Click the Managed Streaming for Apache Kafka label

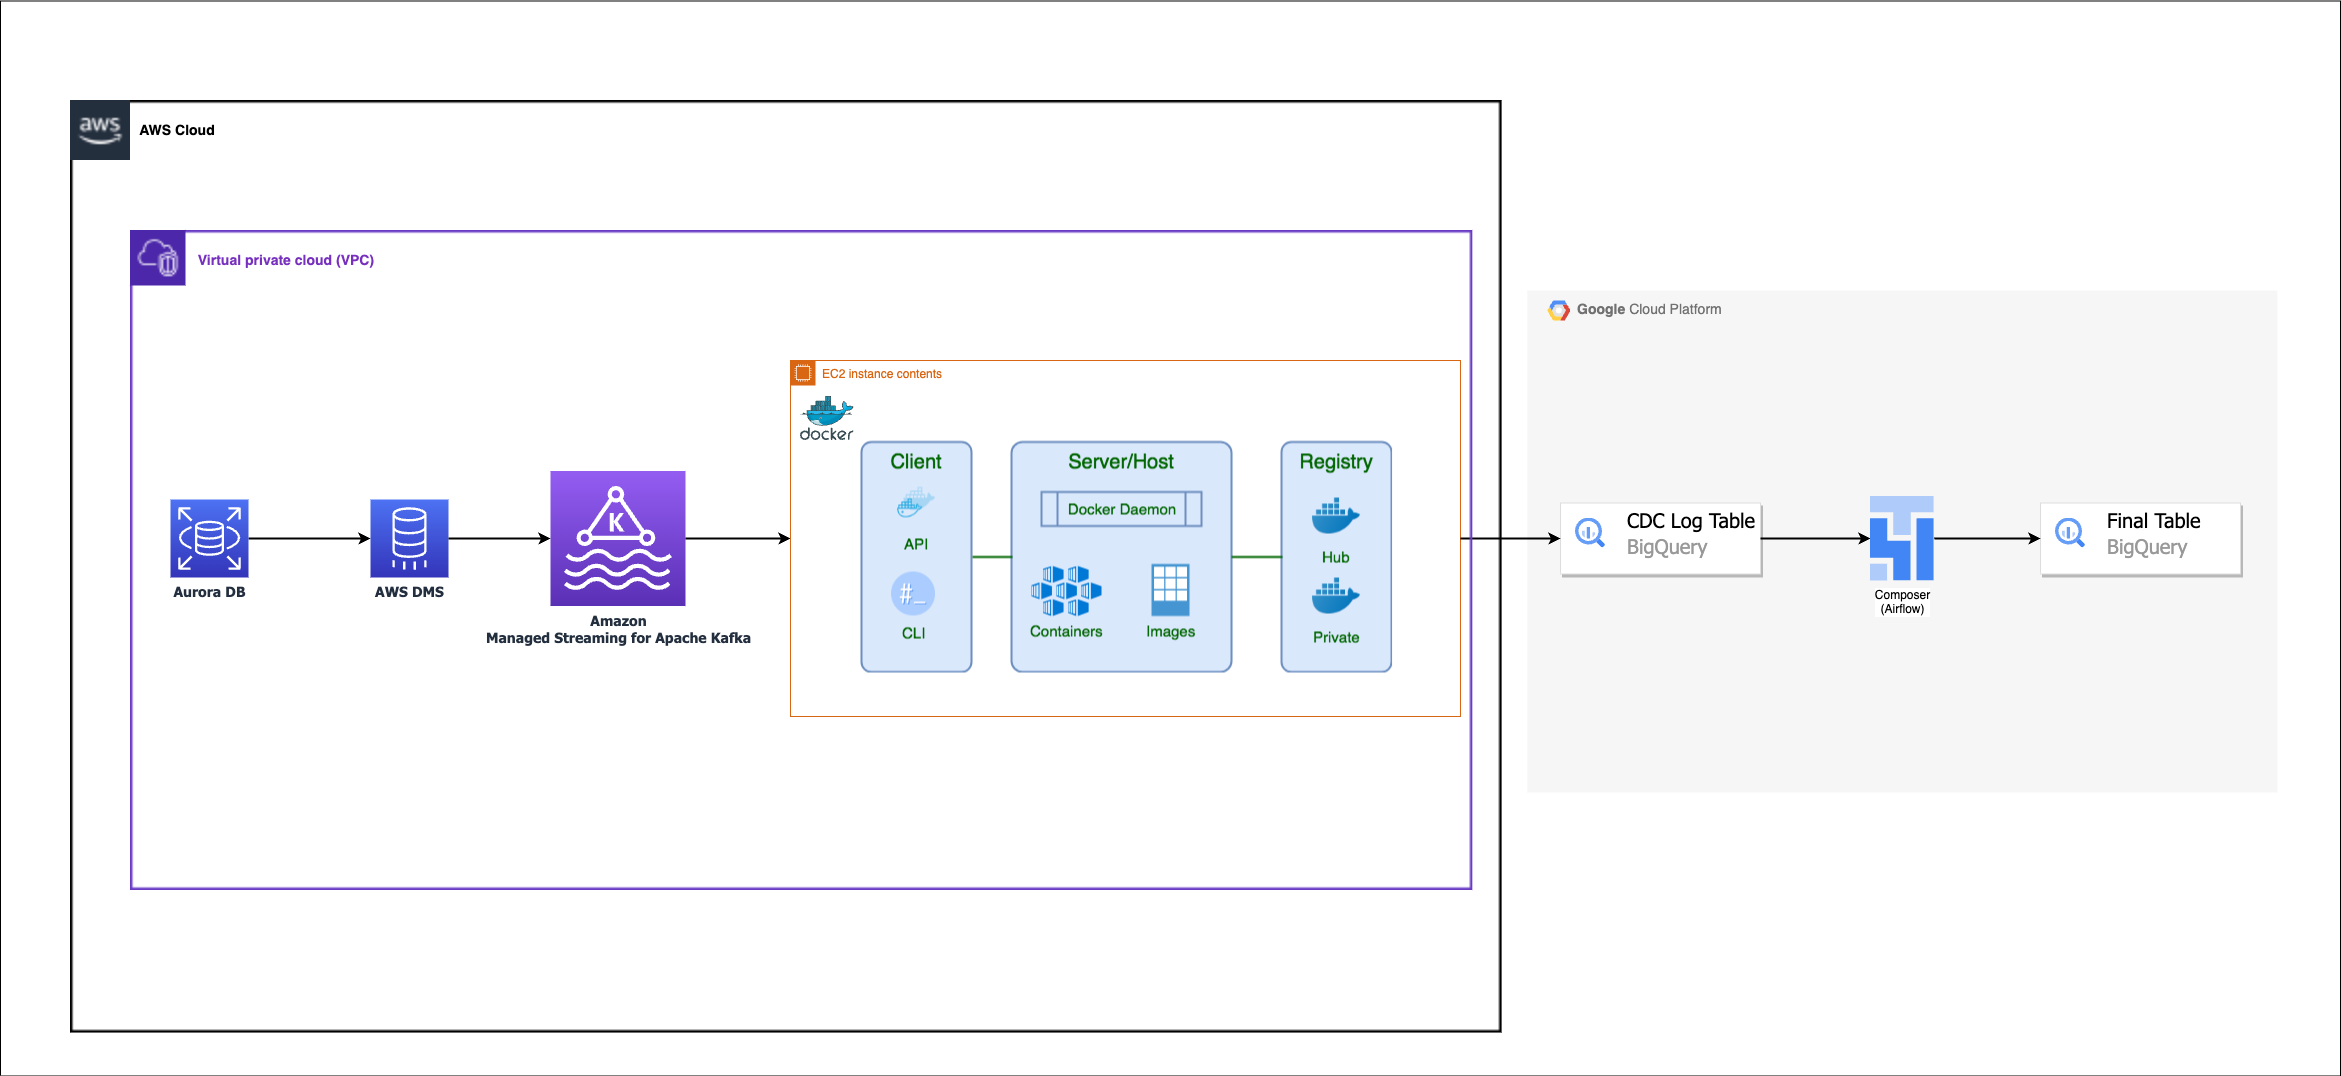tap(618, 638)
